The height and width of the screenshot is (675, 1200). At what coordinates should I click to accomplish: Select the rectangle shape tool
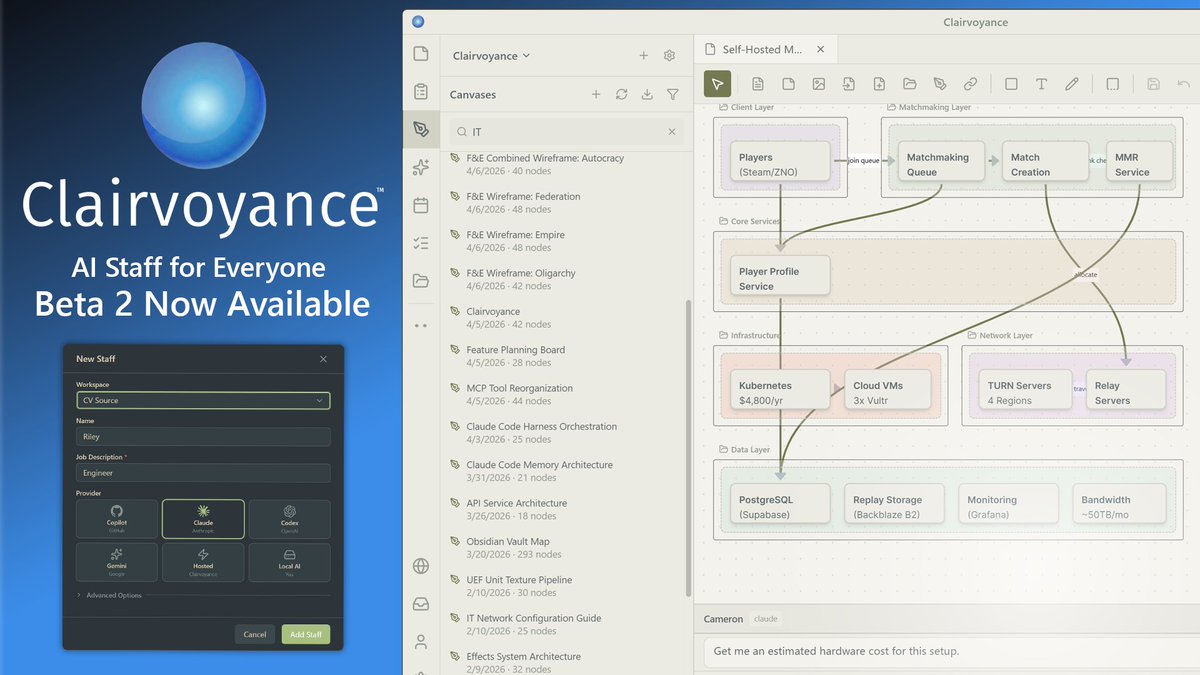pos(1011,84)
